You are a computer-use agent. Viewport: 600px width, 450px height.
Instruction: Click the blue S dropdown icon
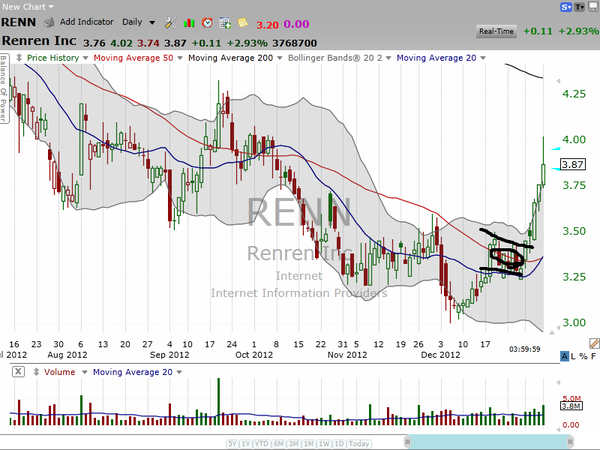[x=566, y=7]
